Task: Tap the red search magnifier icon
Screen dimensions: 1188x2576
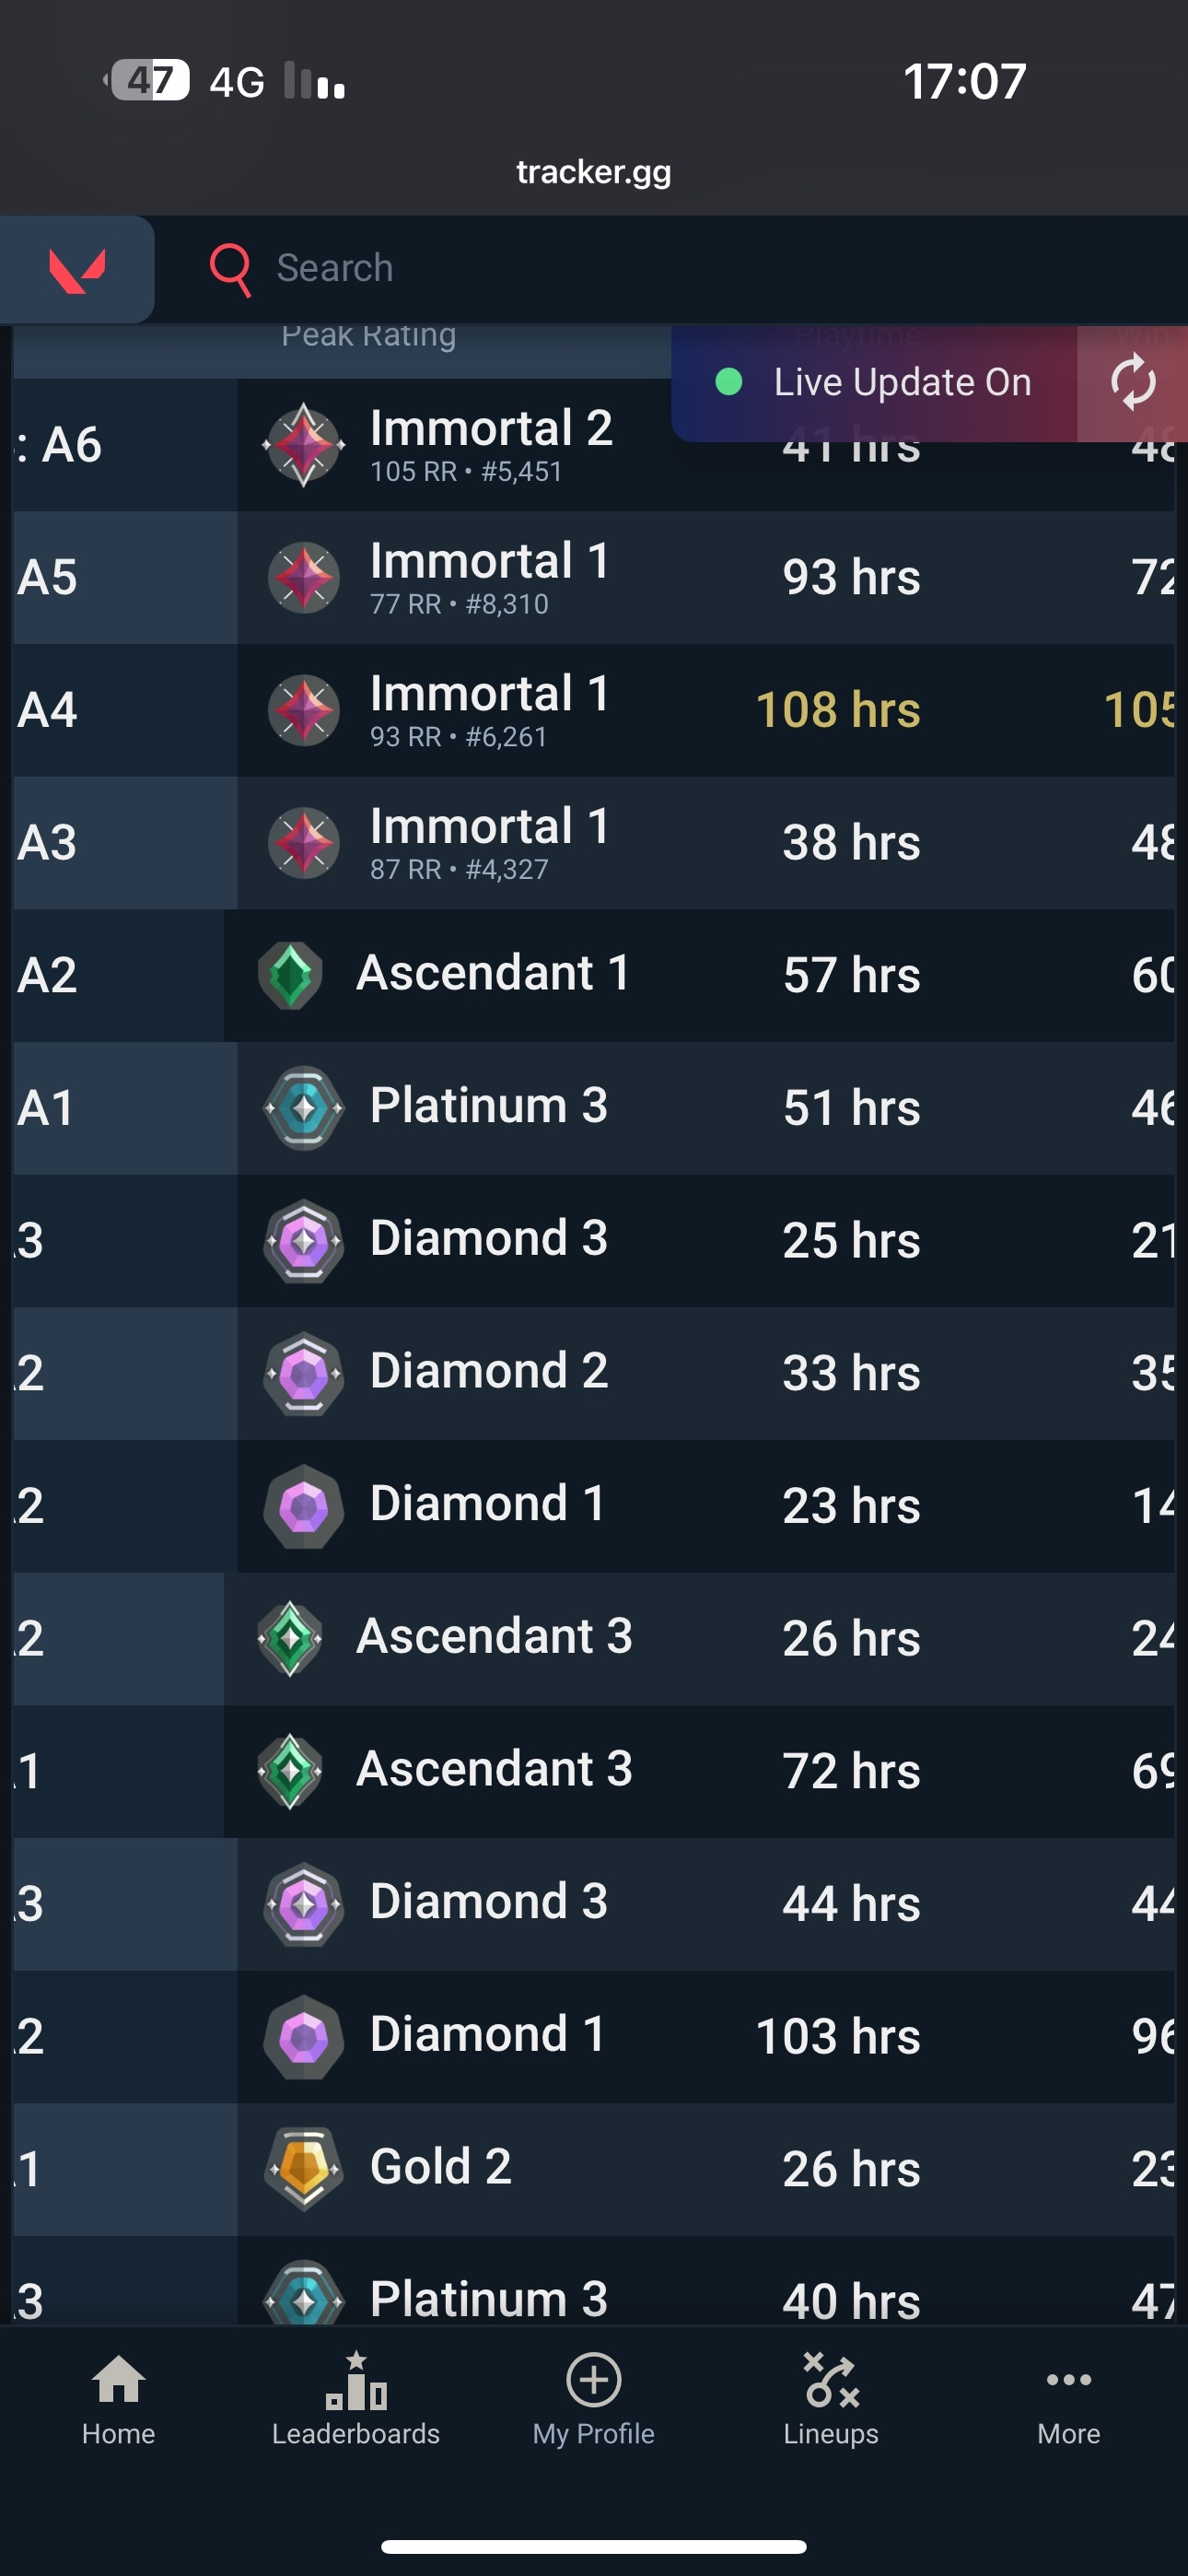Action: [230, 269]
